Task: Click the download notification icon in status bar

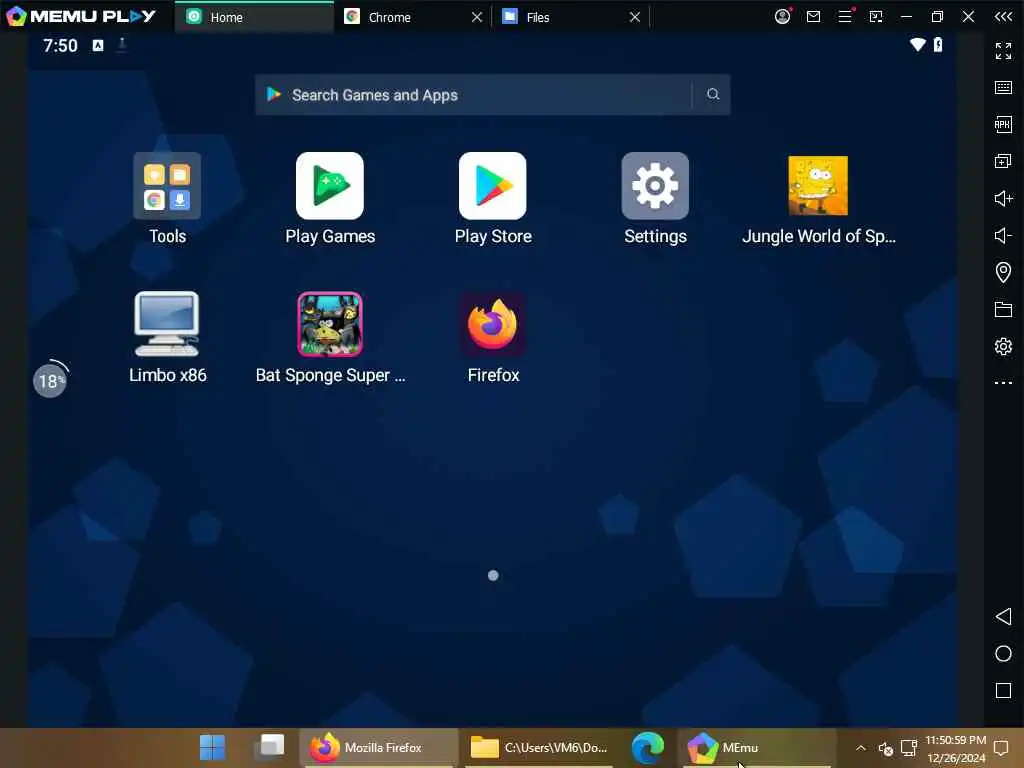Action: point(121,44)
